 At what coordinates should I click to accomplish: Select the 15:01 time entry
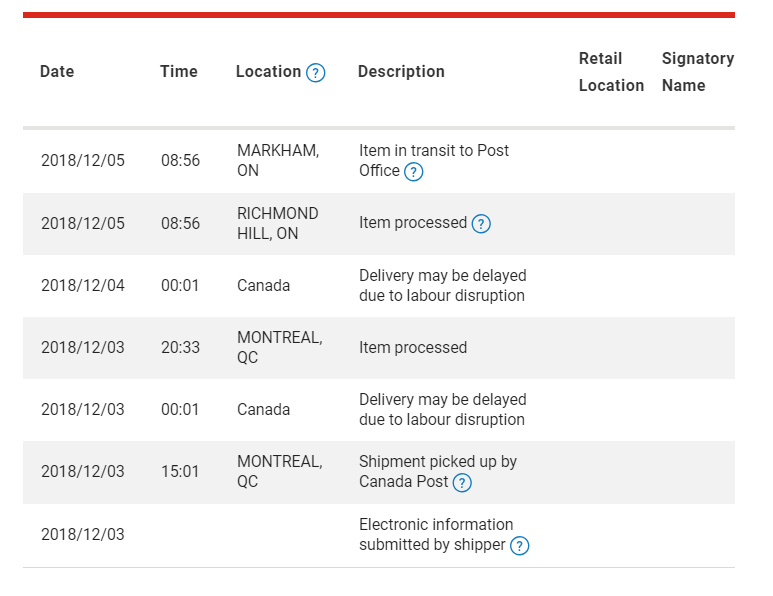click(x=180, y=472)
